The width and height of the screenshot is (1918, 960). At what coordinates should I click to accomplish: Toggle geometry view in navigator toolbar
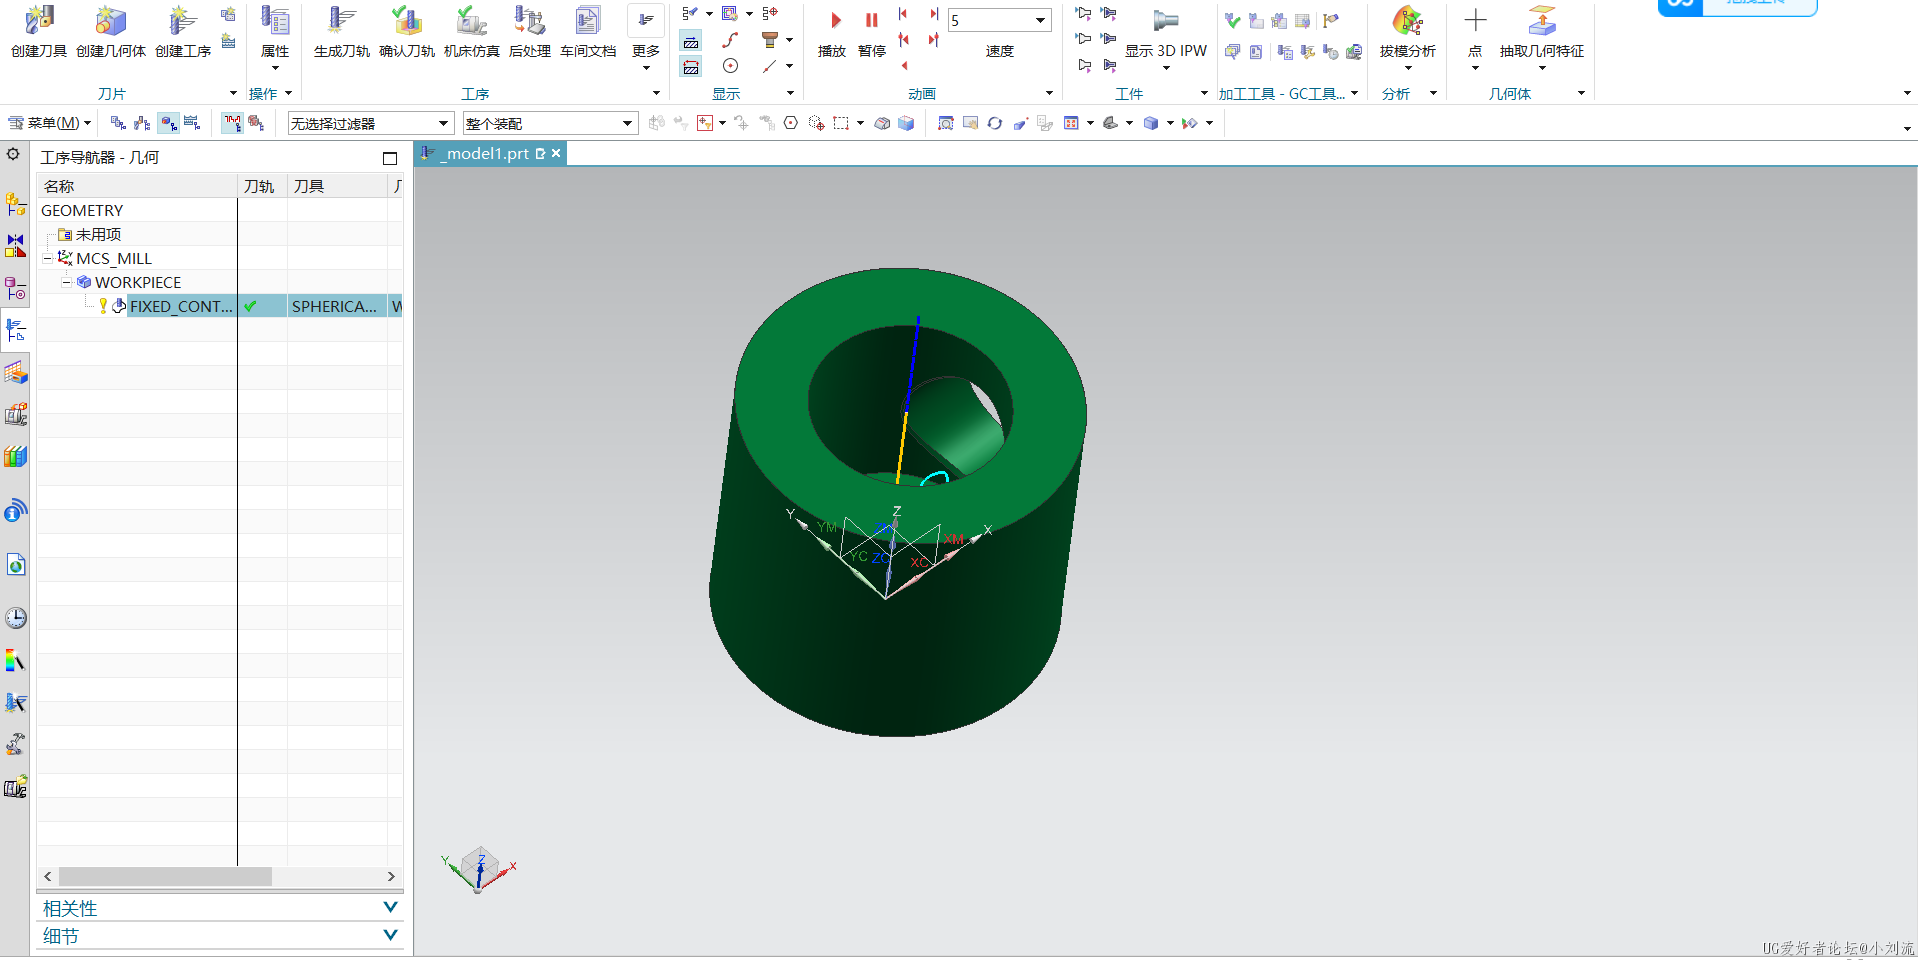[x=169, y=123]
